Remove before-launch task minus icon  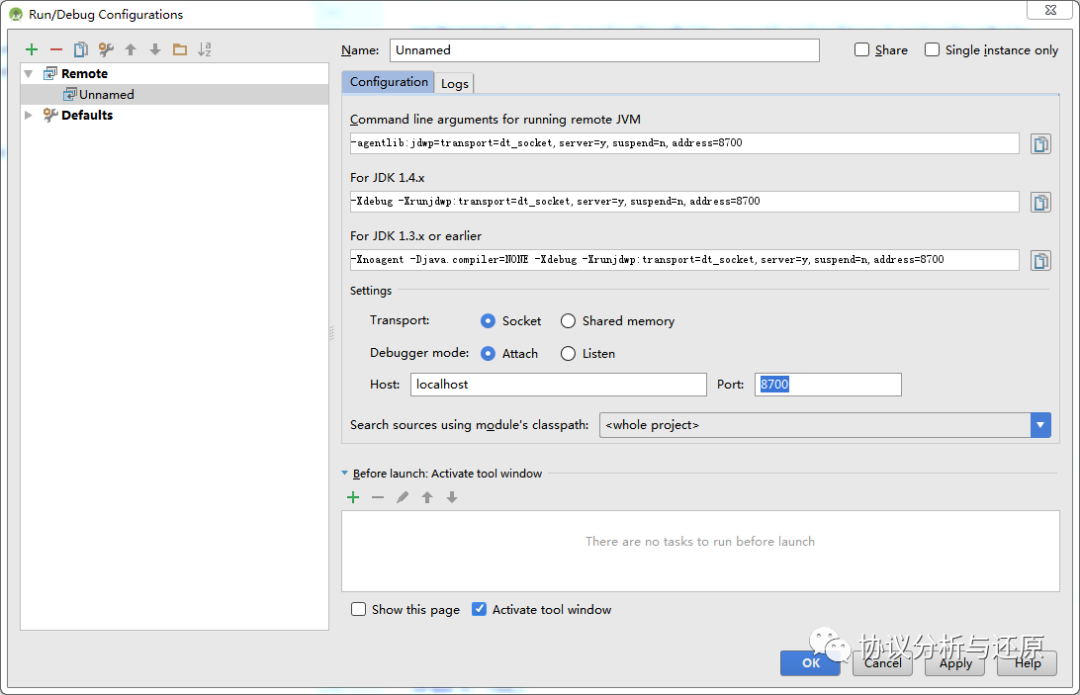377,497
